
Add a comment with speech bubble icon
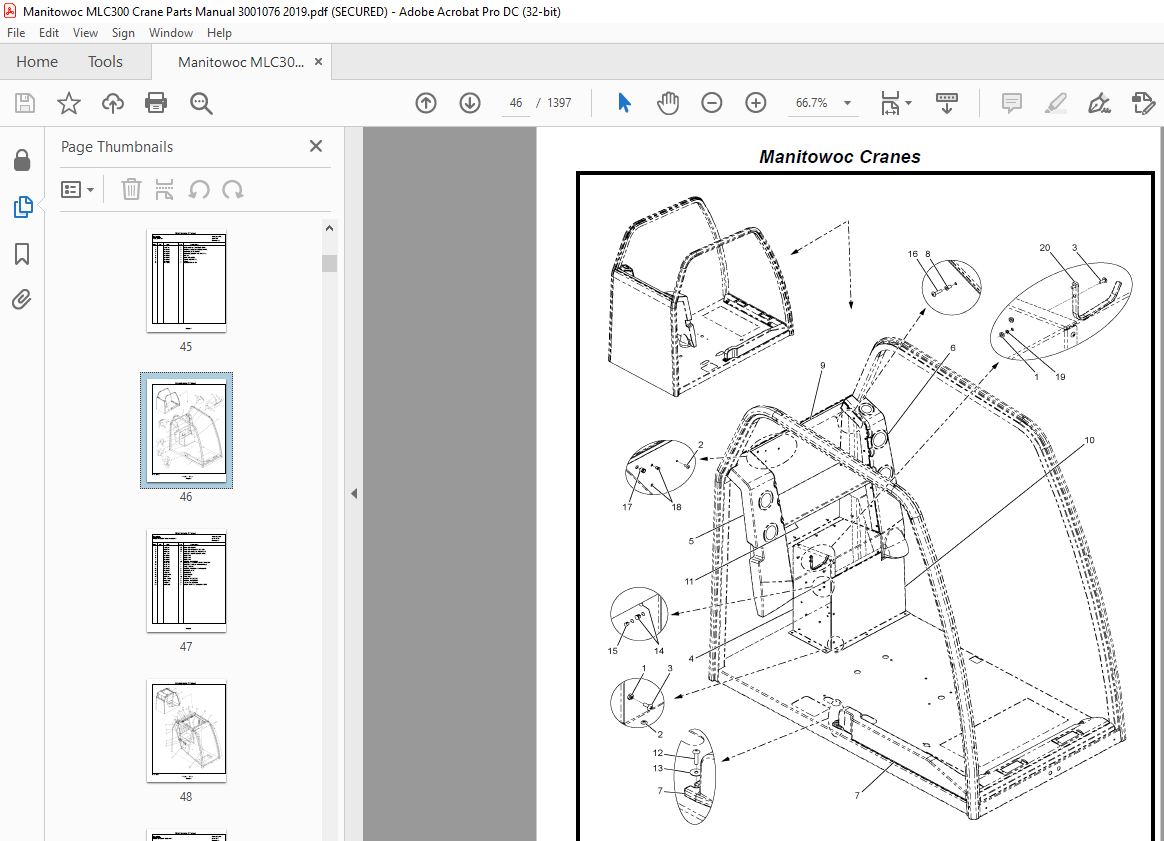[1012, 102]
